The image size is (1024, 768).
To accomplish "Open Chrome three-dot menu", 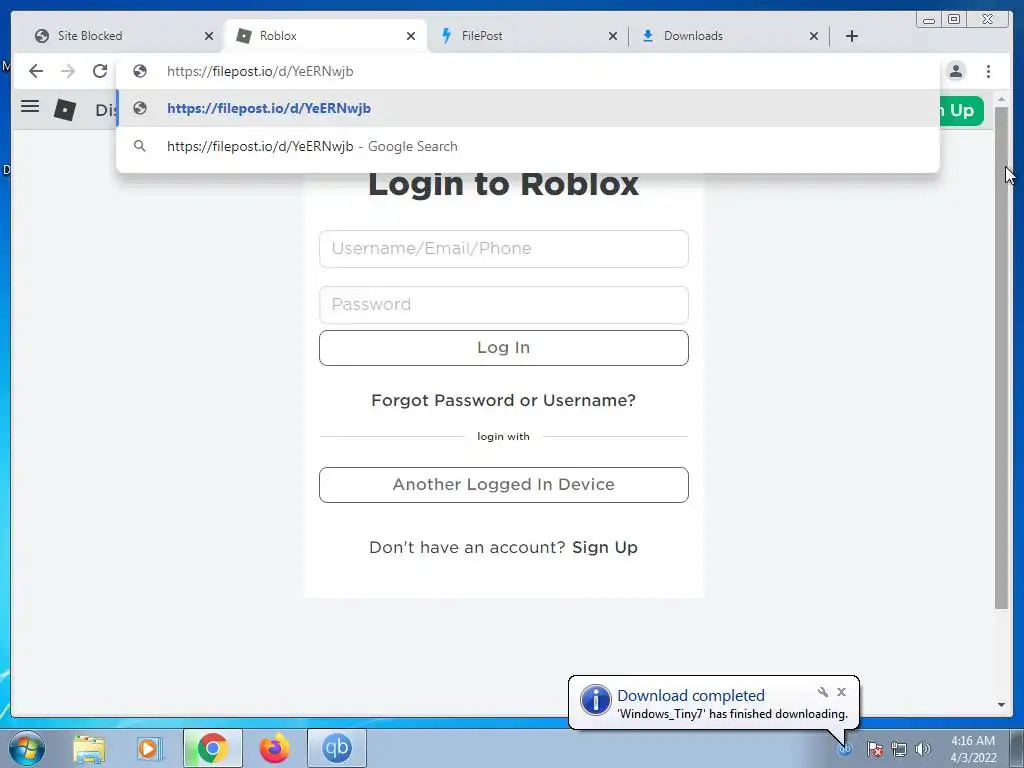I will pyautogui.click(x=988, y=71).
